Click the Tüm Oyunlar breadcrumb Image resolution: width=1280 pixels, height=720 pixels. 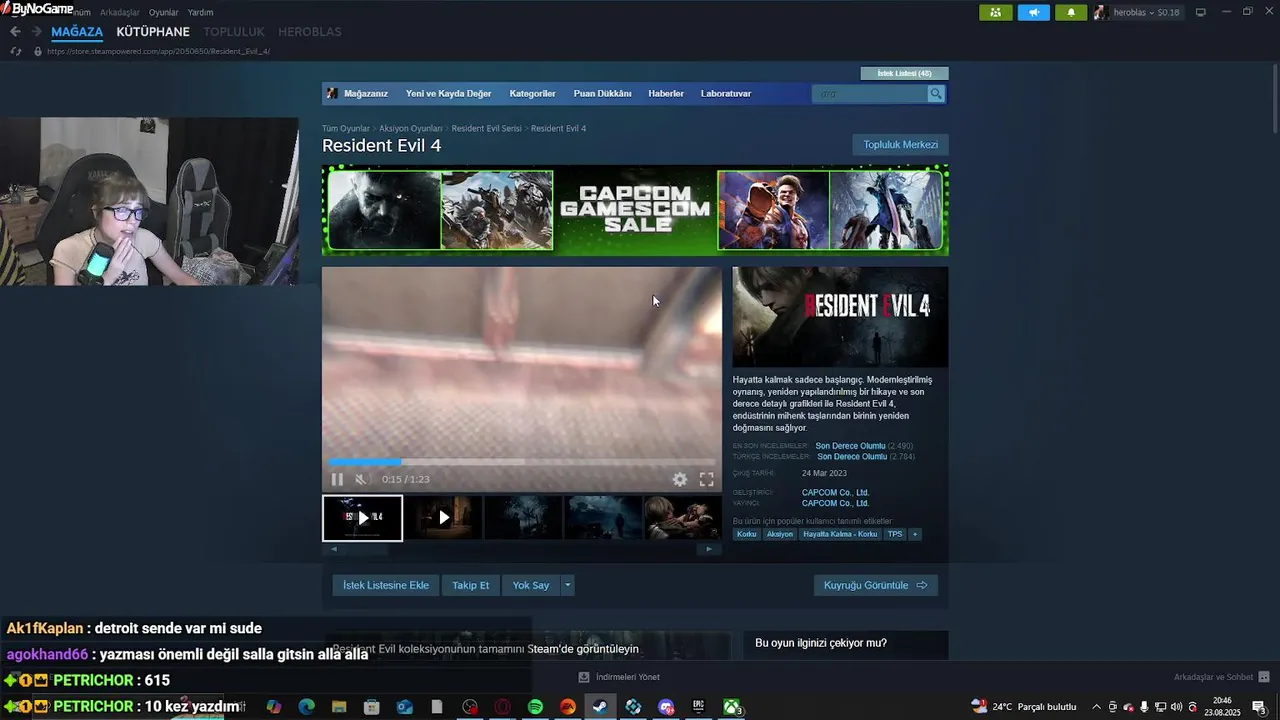pyautogui.click(x=346, y=128)
